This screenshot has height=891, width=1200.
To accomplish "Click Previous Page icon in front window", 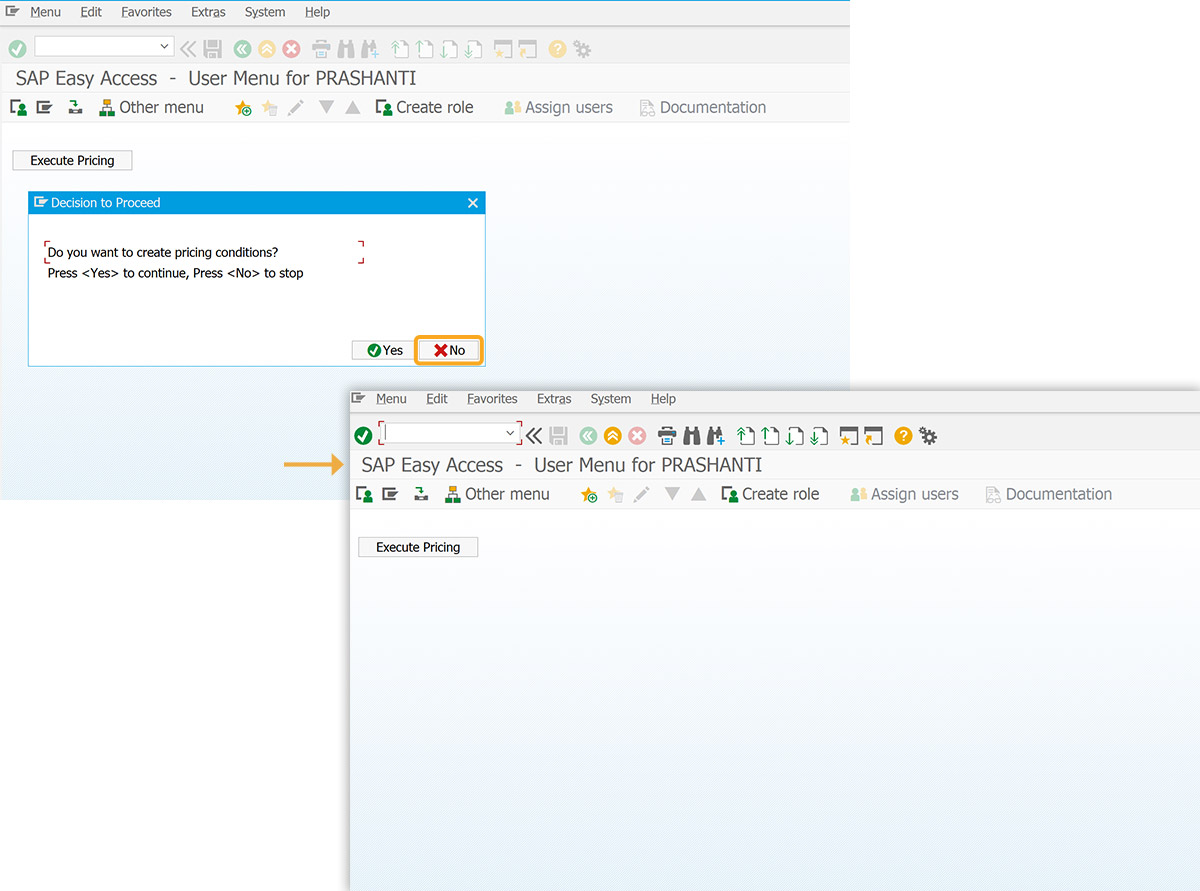I will (x=770, y=435).
